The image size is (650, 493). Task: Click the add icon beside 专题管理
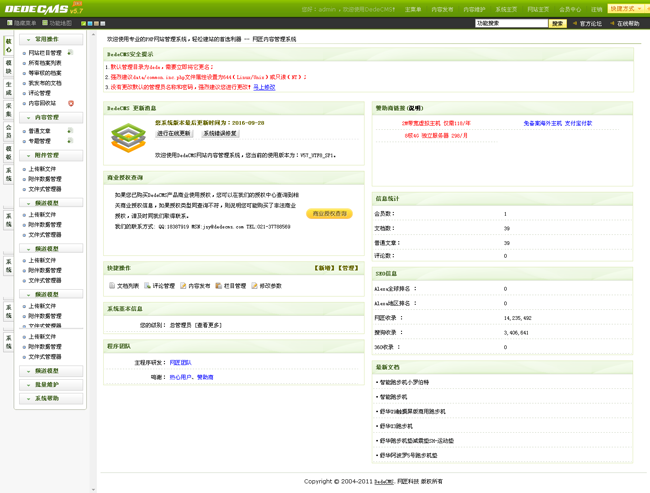coord(70,141)
